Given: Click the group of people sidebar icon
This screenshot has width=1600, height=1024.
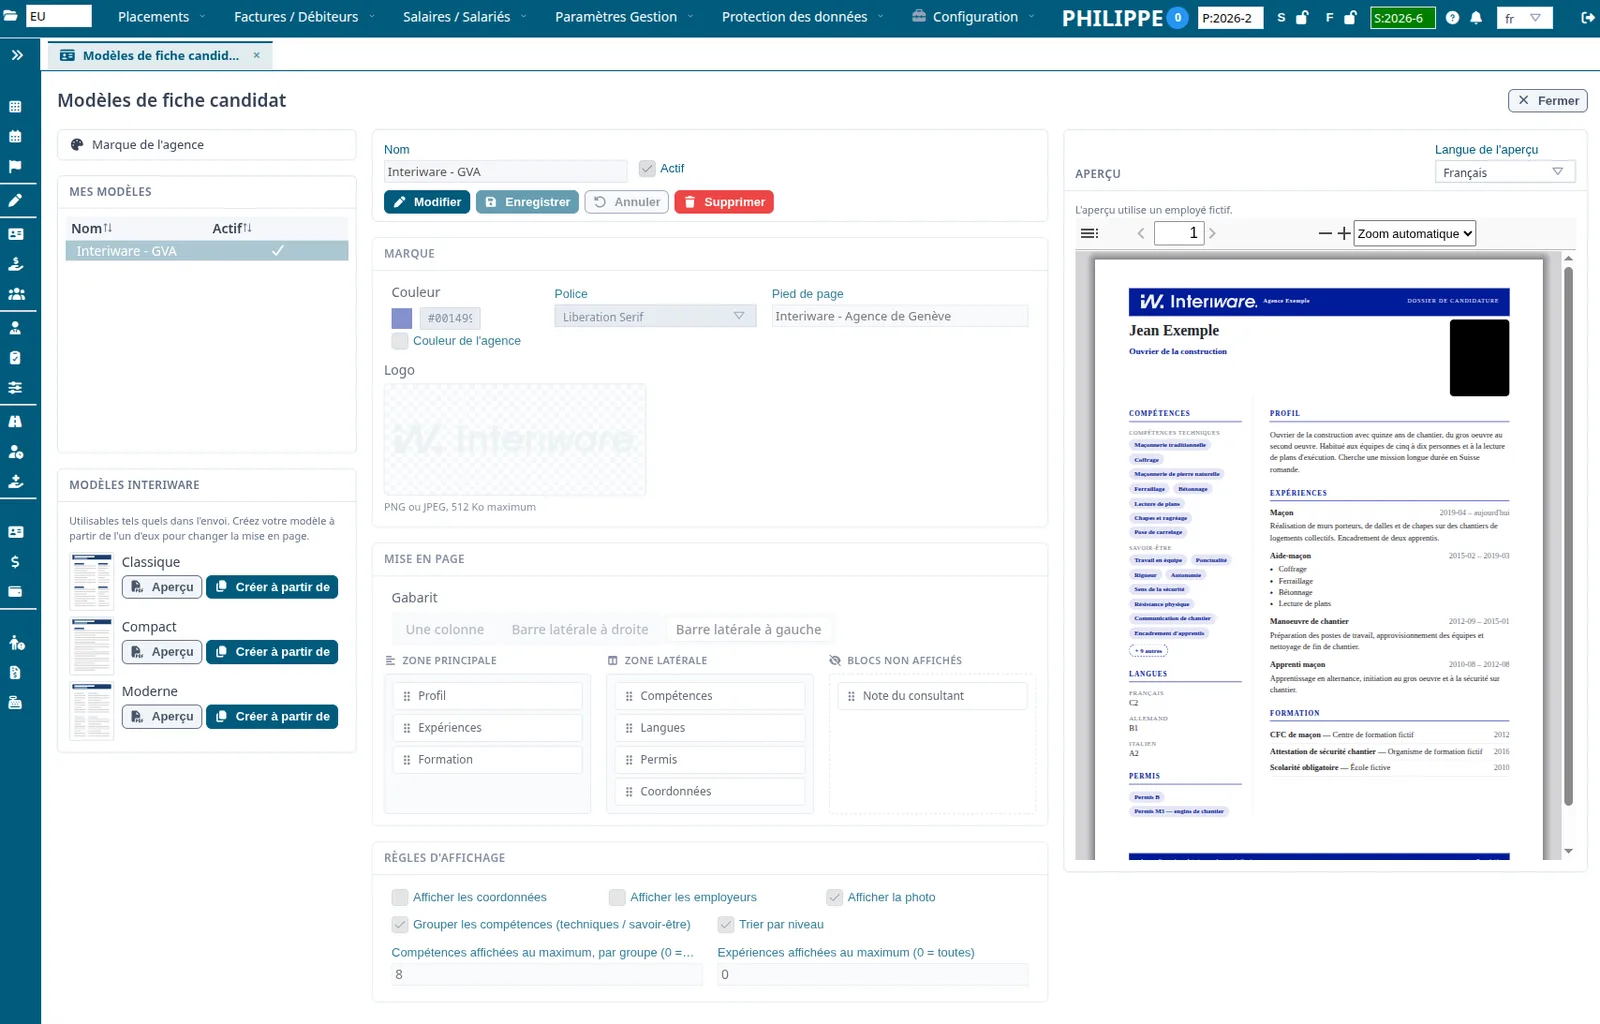Looking at the screenshot, I should [15, 294].
